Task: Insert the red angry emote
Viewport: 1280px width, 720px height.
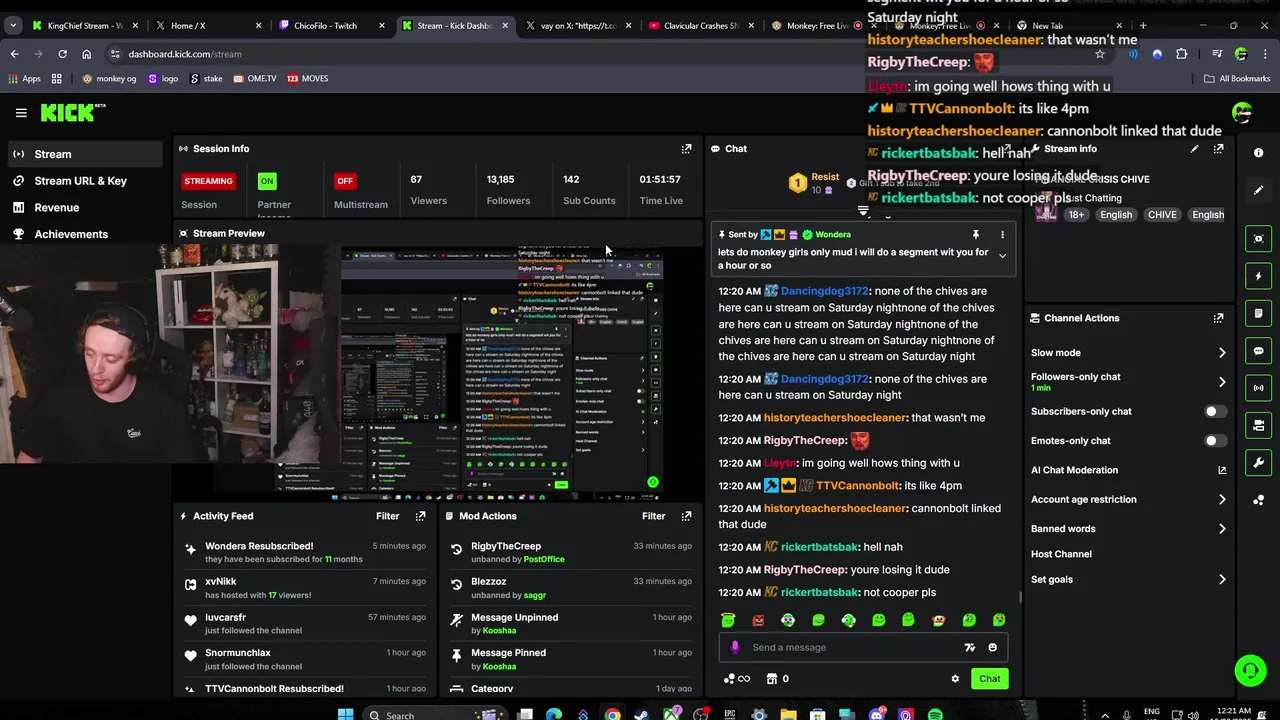Action: tap(758, 620)
